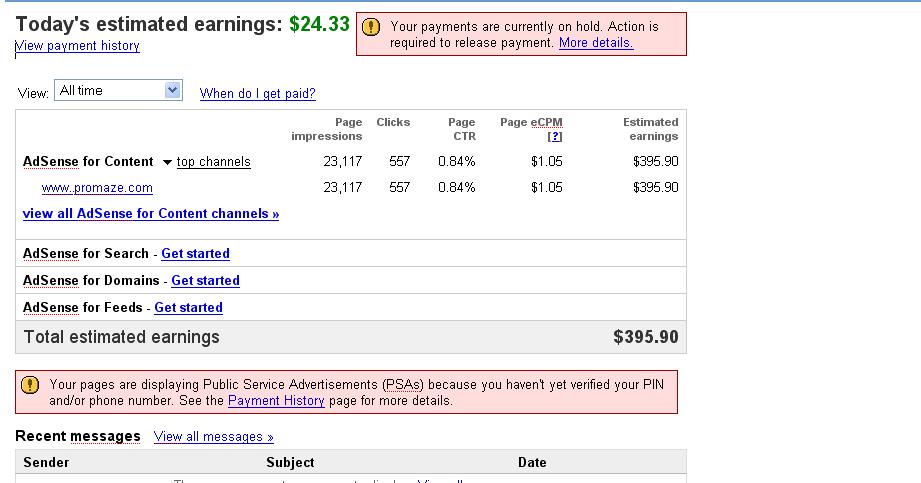The image size is (921, 483).
Task: Open Payment History page from the PSA notice
Action: 276,401
